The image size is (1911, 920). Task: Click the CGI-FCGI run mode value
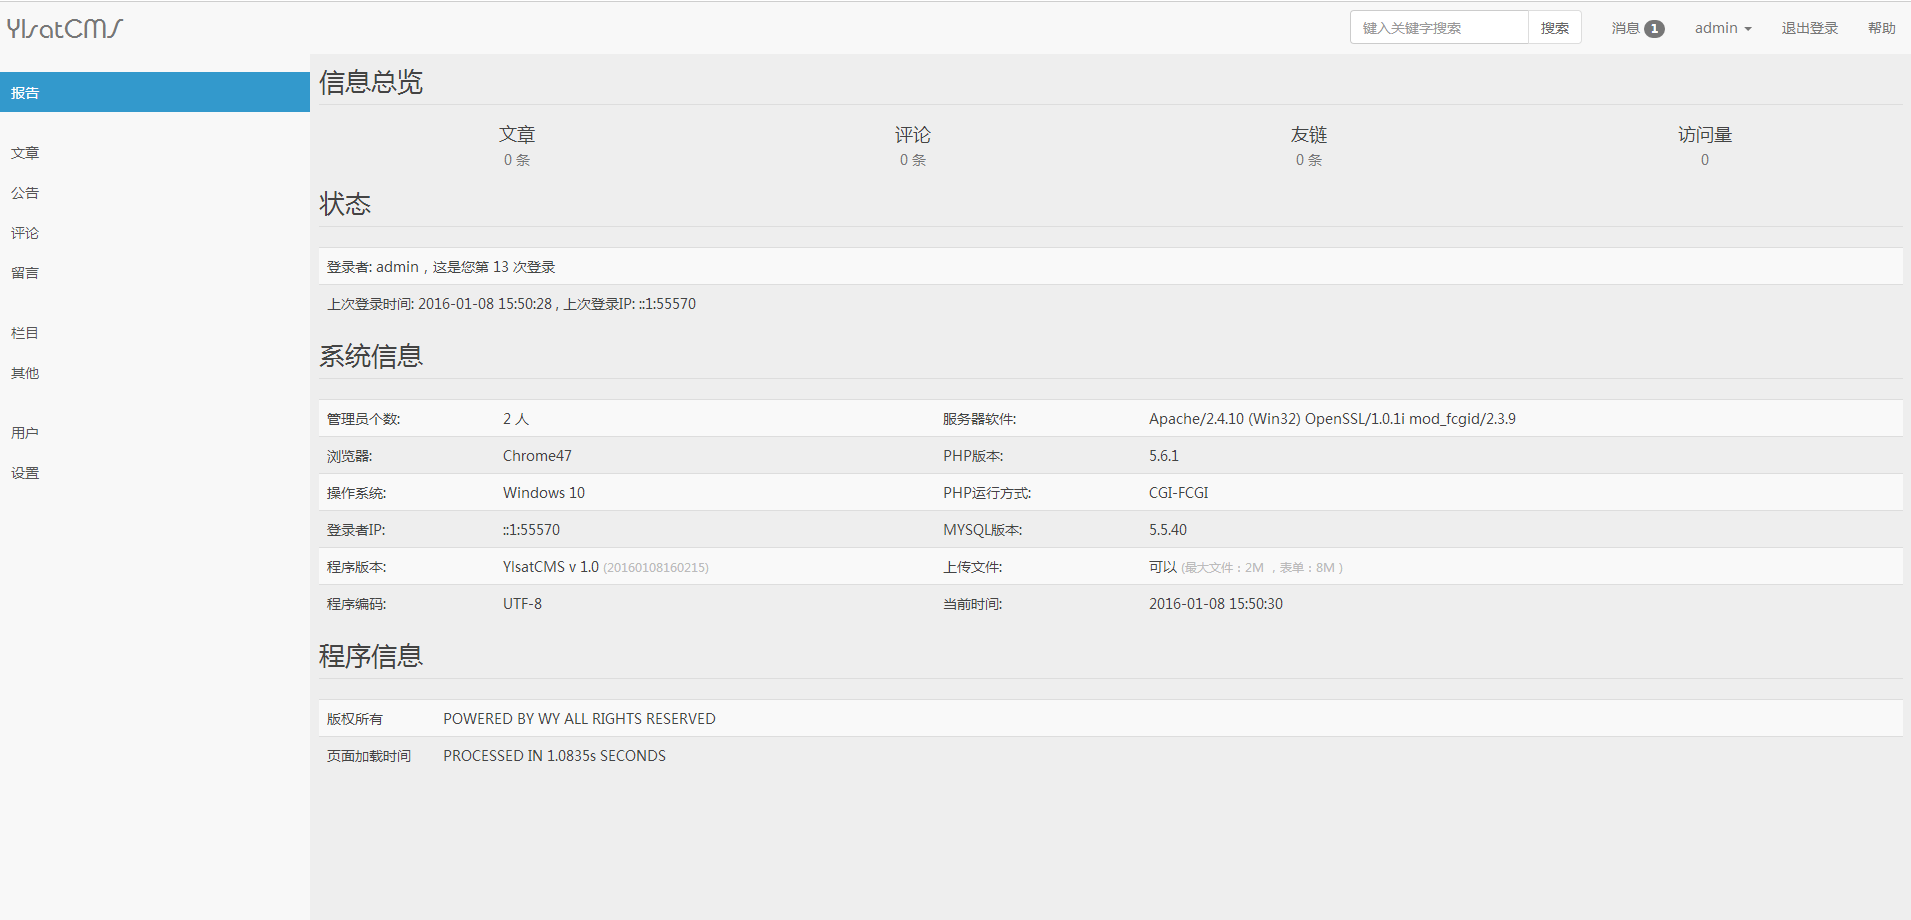click(x=1179, y=493)
